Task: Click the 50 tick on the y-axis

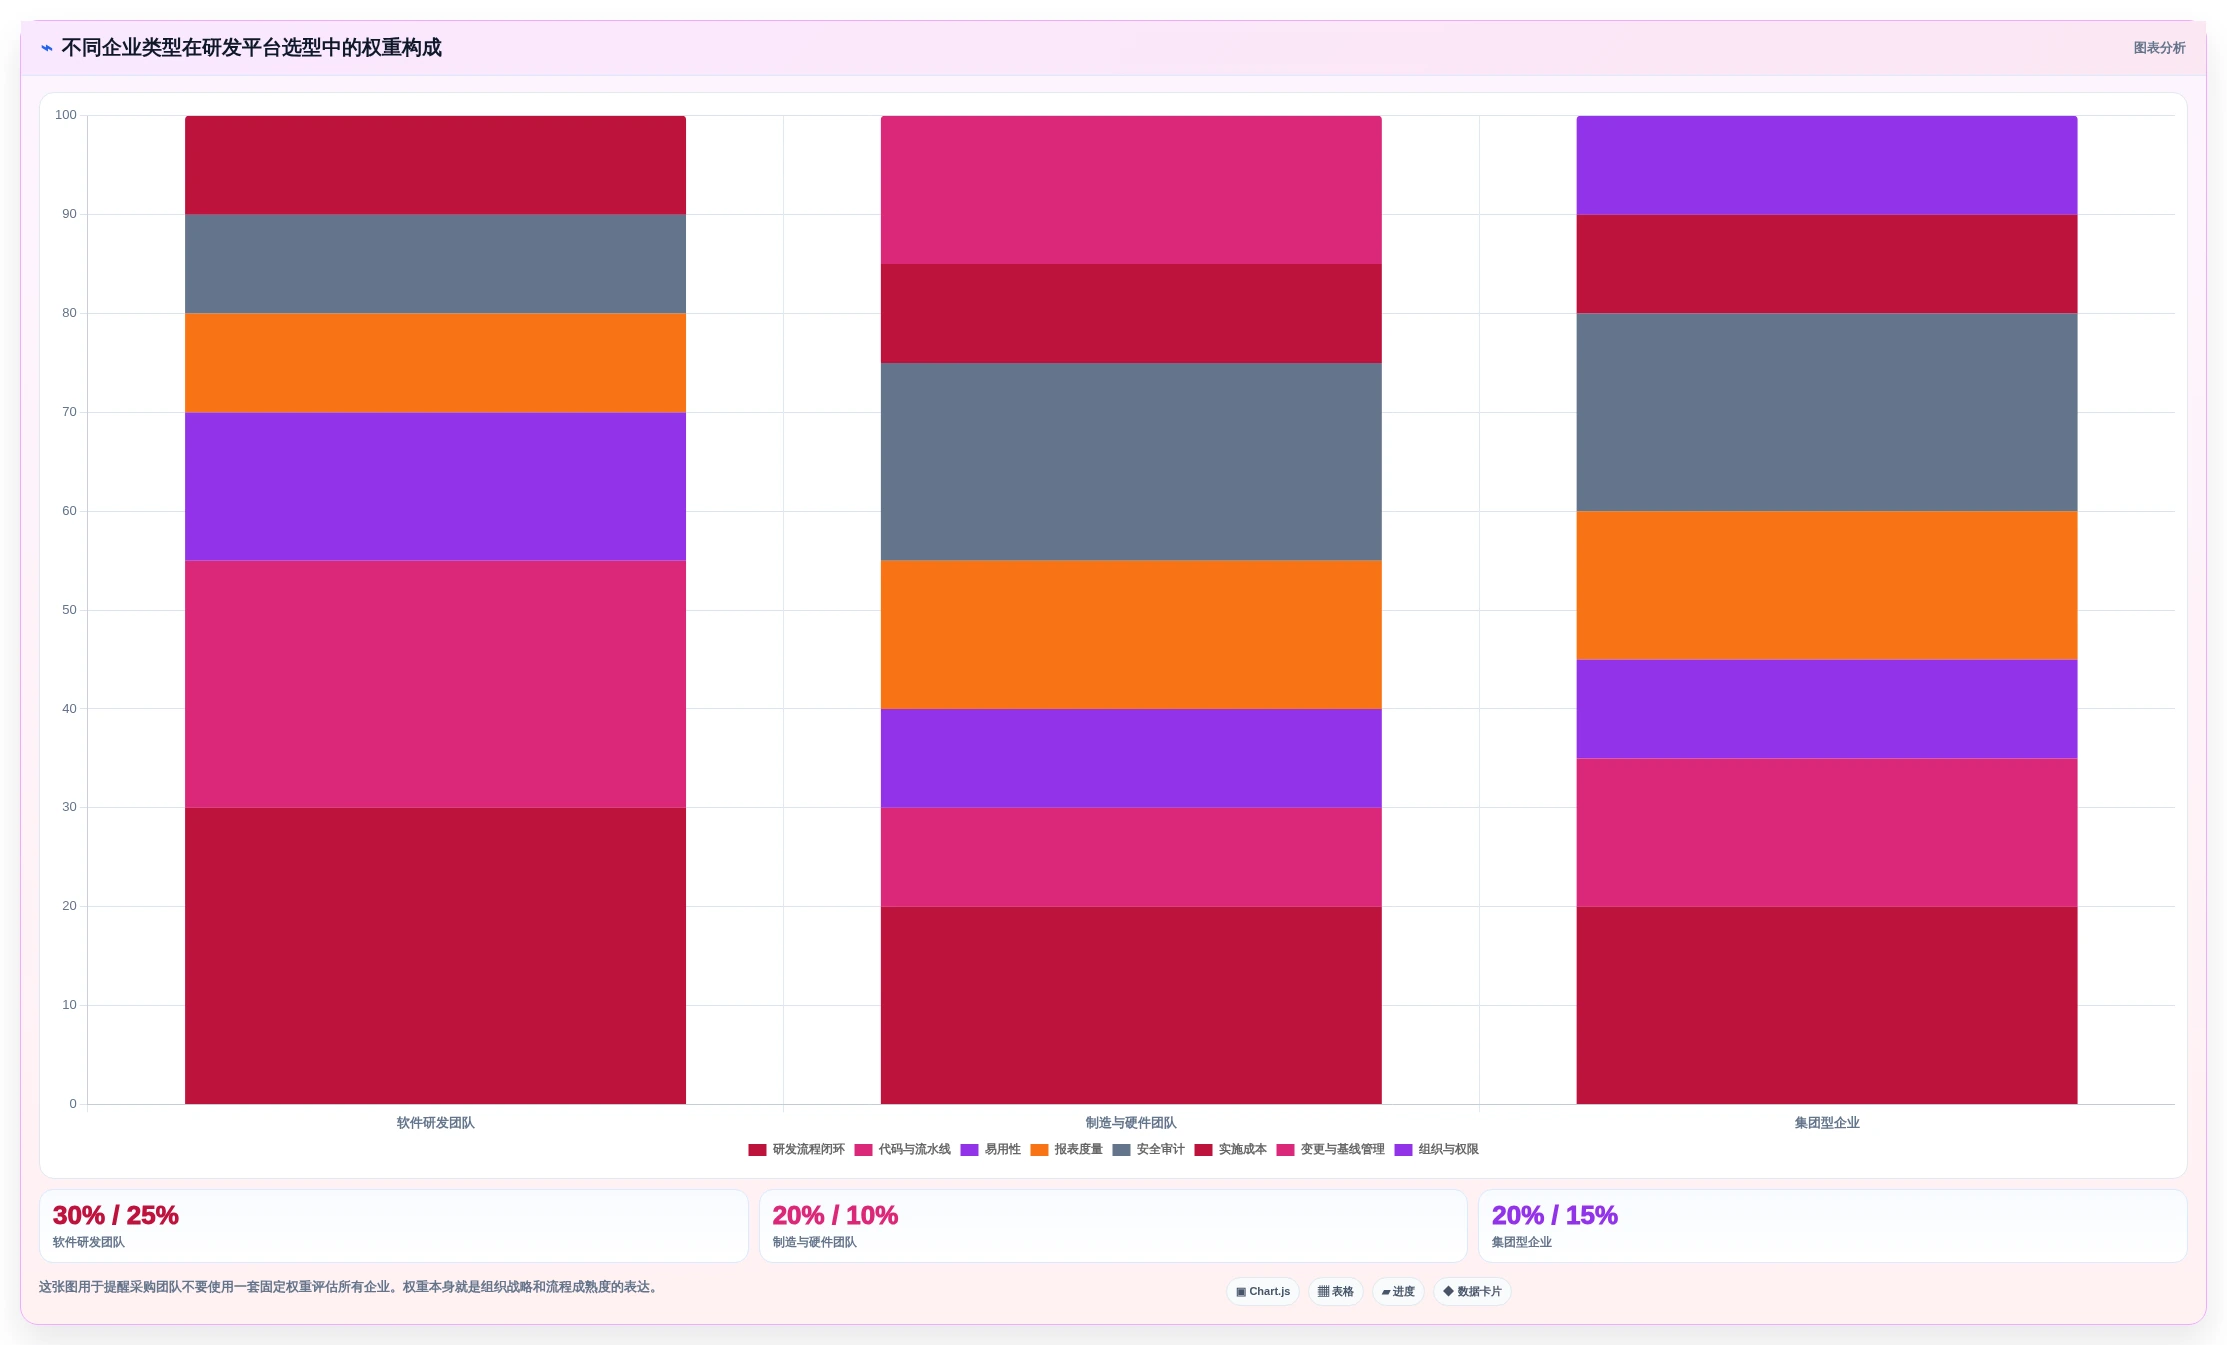Action: pos(69,610)
